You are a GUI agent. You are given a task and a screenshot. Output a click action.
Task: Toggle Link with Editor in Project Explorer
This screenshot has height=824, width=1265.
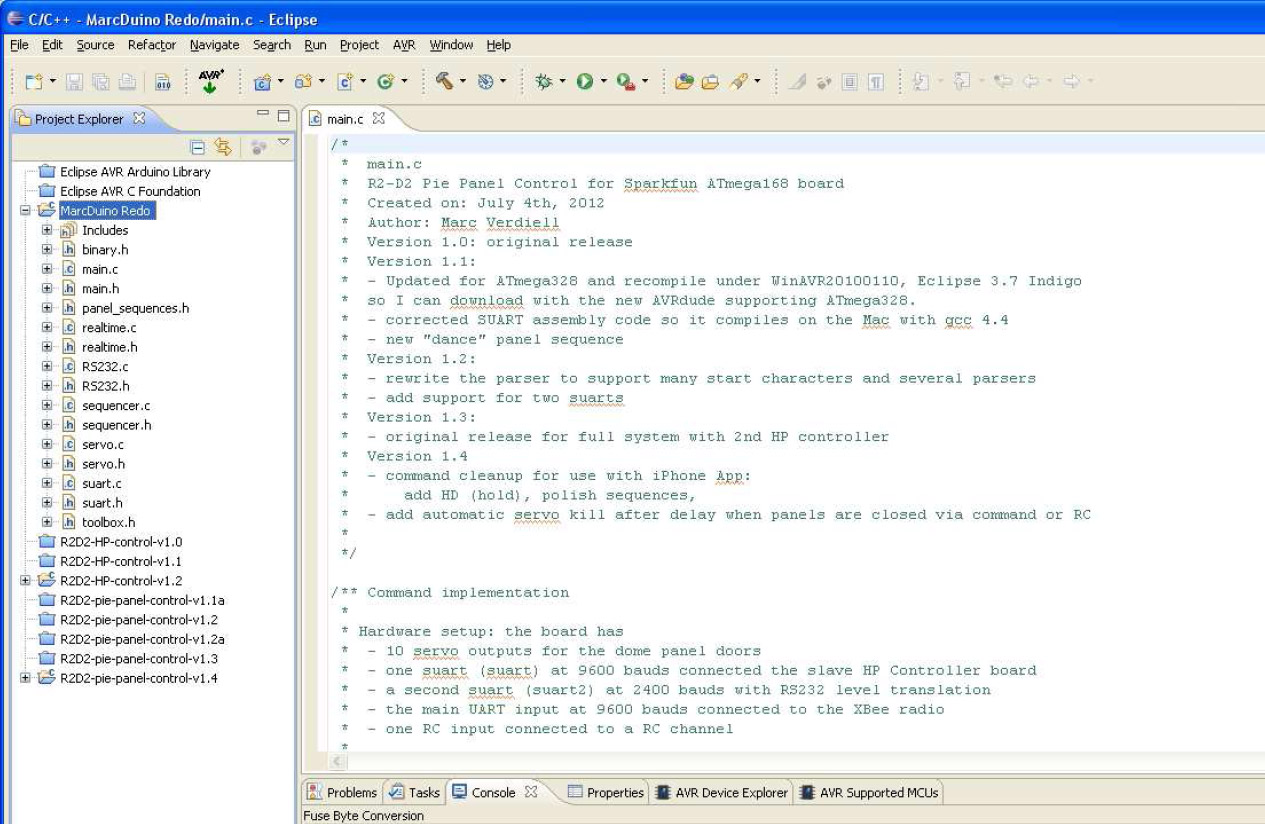tap(222, 145)
